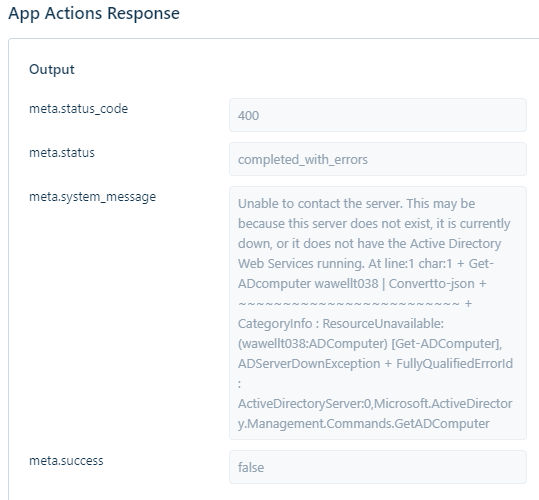Place cursor on 'Unable to contact the server'
This screenshot has width=539, height=500.
click(x=320, y=204)
